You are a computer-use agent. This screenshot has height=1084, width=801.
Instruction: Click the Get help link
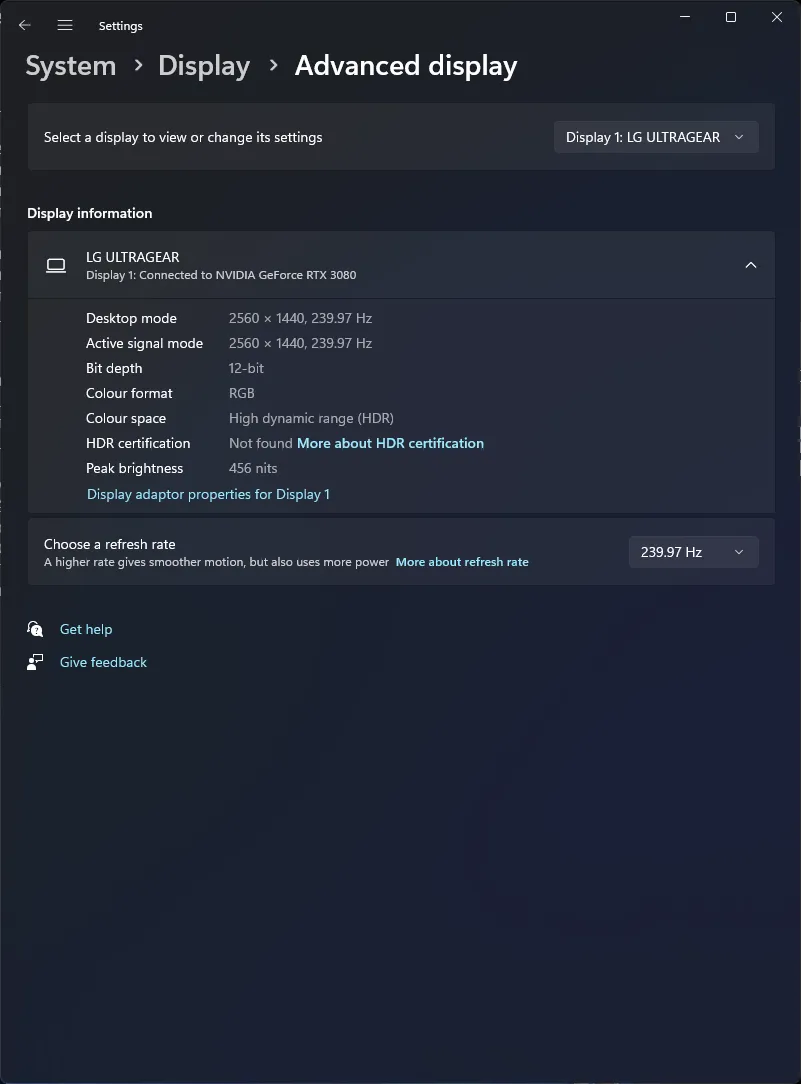pos(86,629)
